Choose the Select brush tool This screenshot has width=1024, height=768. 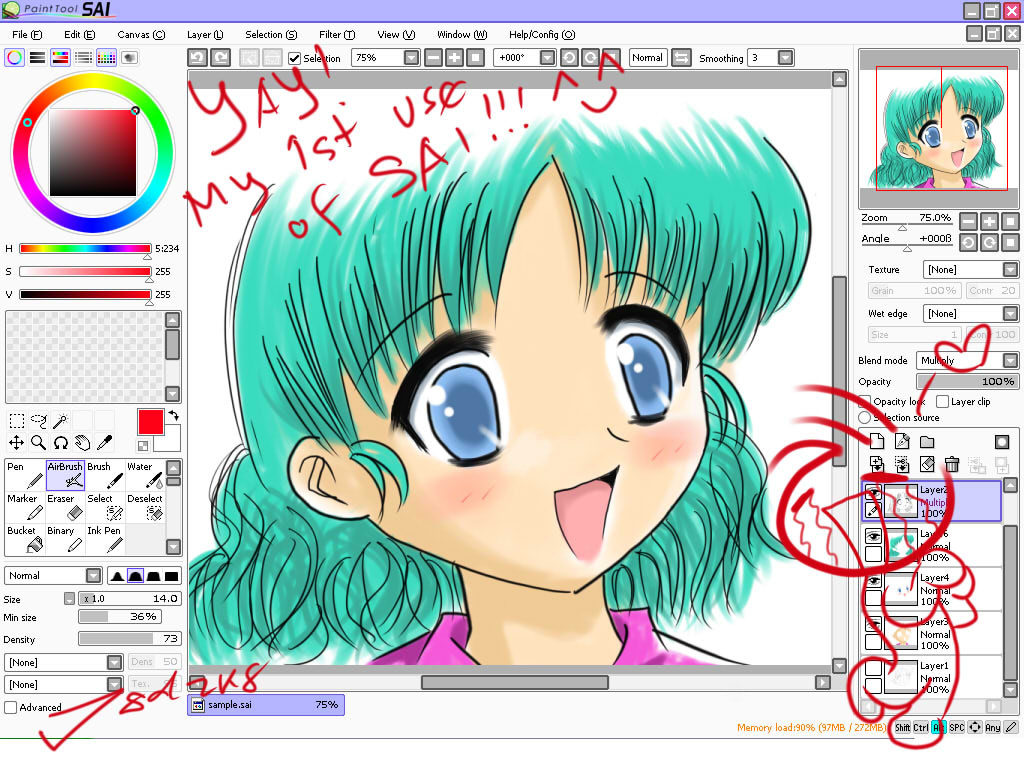tap(104, 507)
